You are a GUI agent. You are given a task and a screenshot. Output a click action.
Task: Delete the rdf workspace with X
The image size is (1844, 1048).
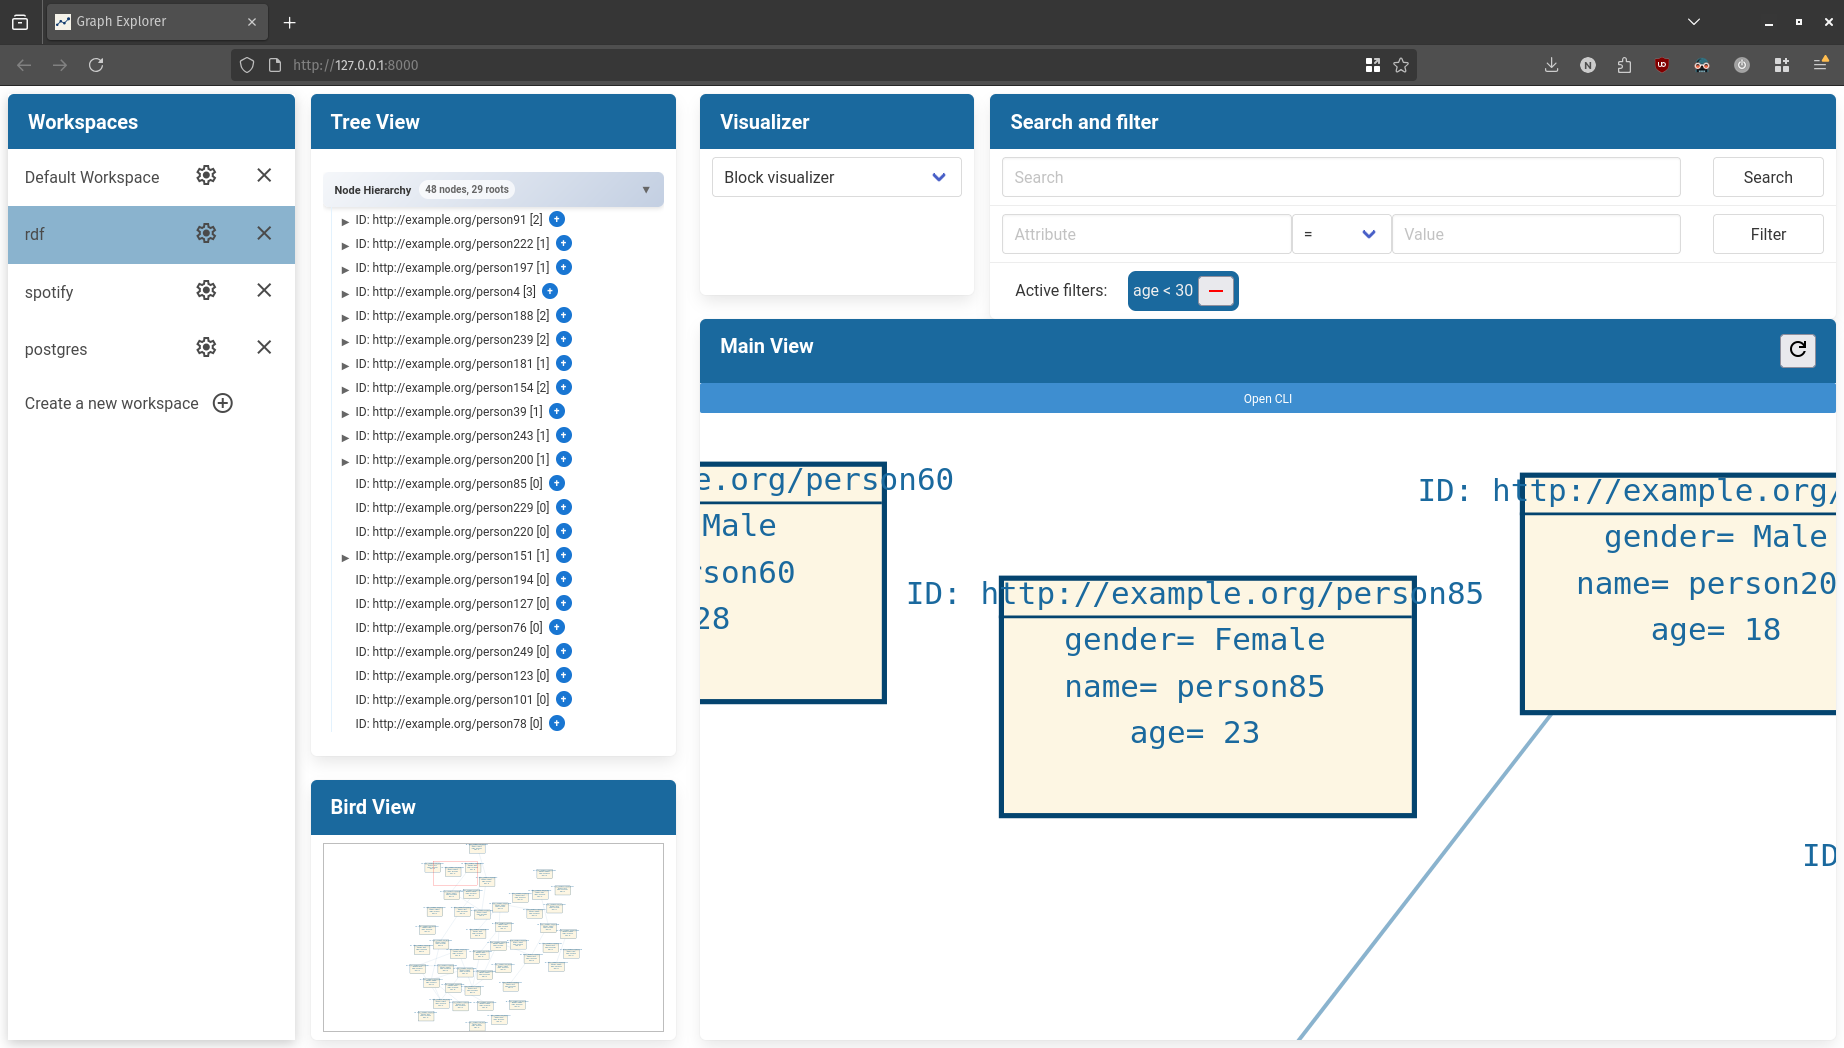point(264,233)
